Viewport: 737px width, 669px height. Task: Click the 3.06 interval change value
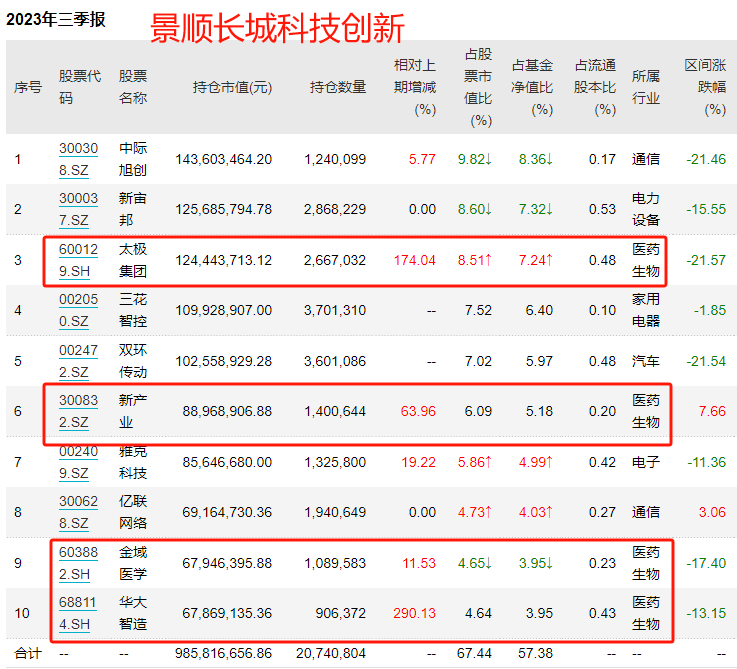pos(713,512)
